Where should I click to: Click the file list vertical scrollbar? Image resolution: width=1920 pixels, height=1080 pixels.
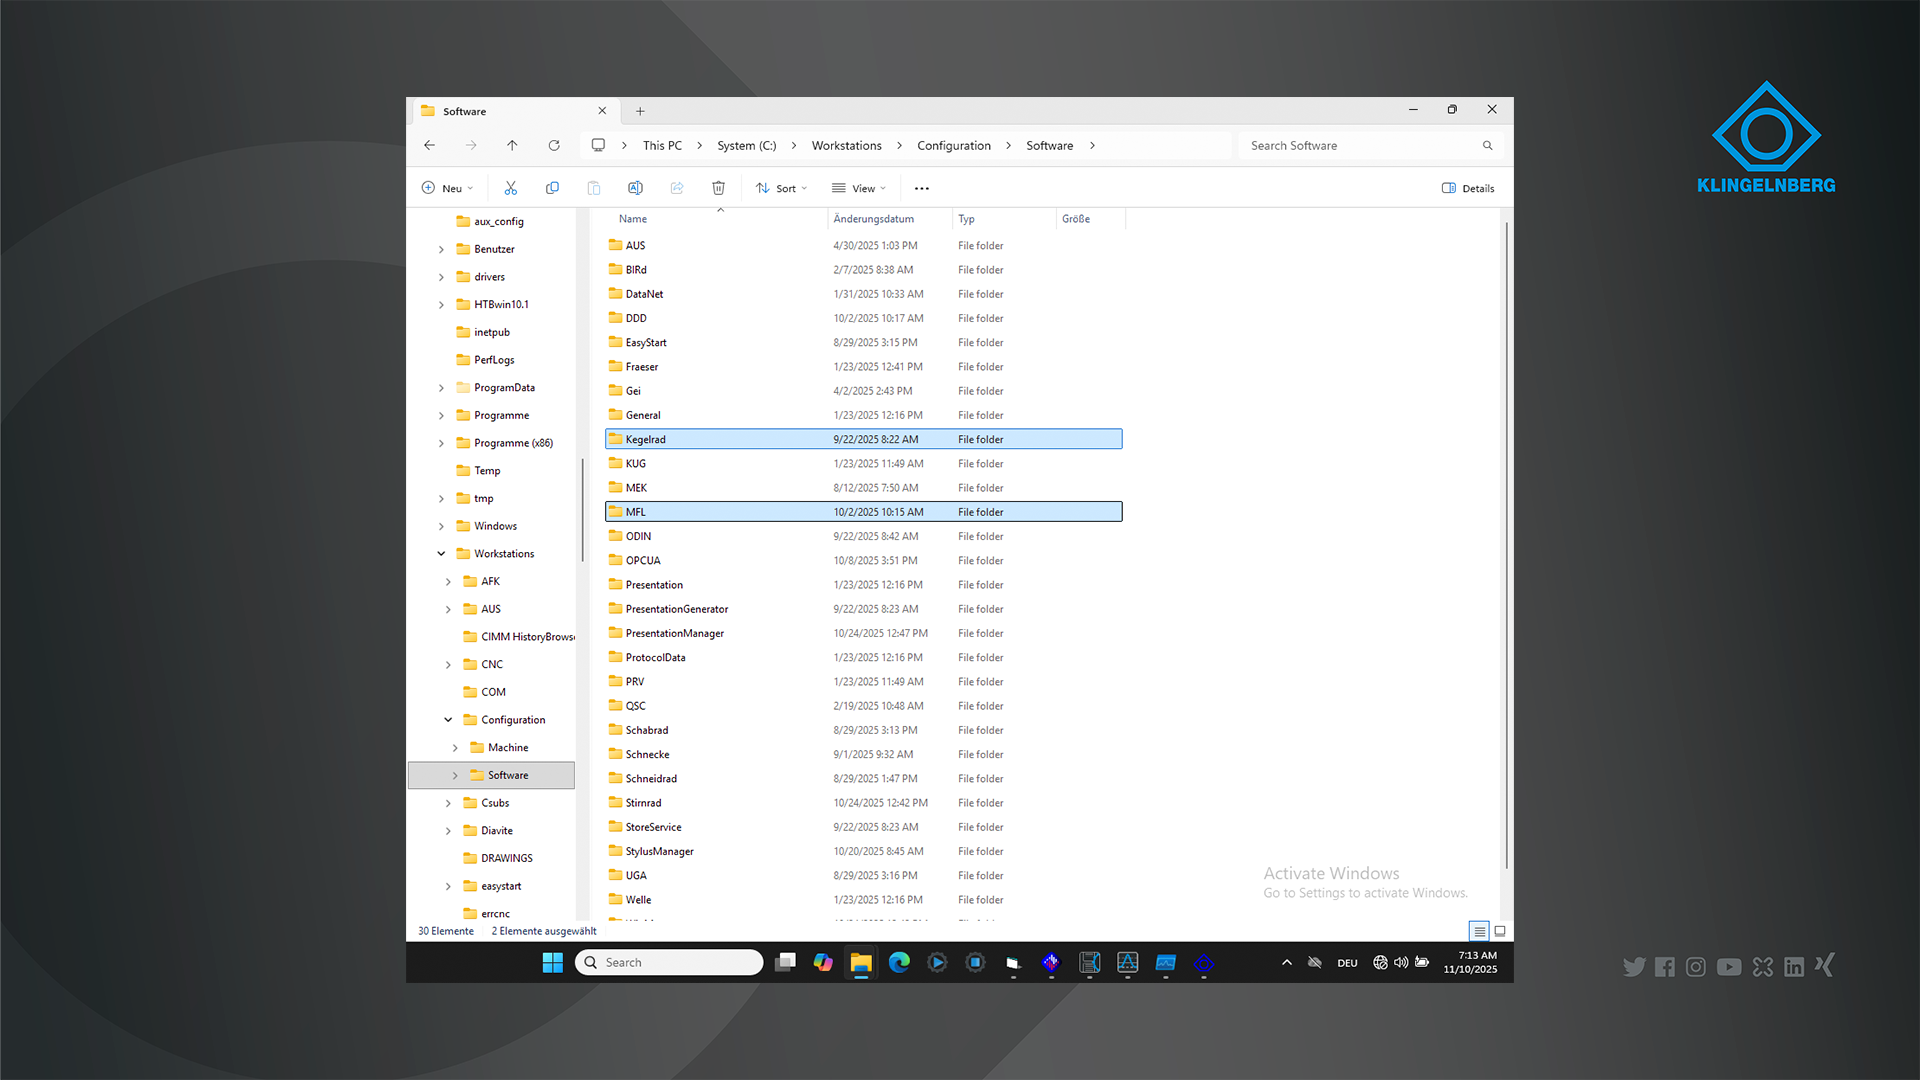pyautogui.click(x=1507, y=545)
